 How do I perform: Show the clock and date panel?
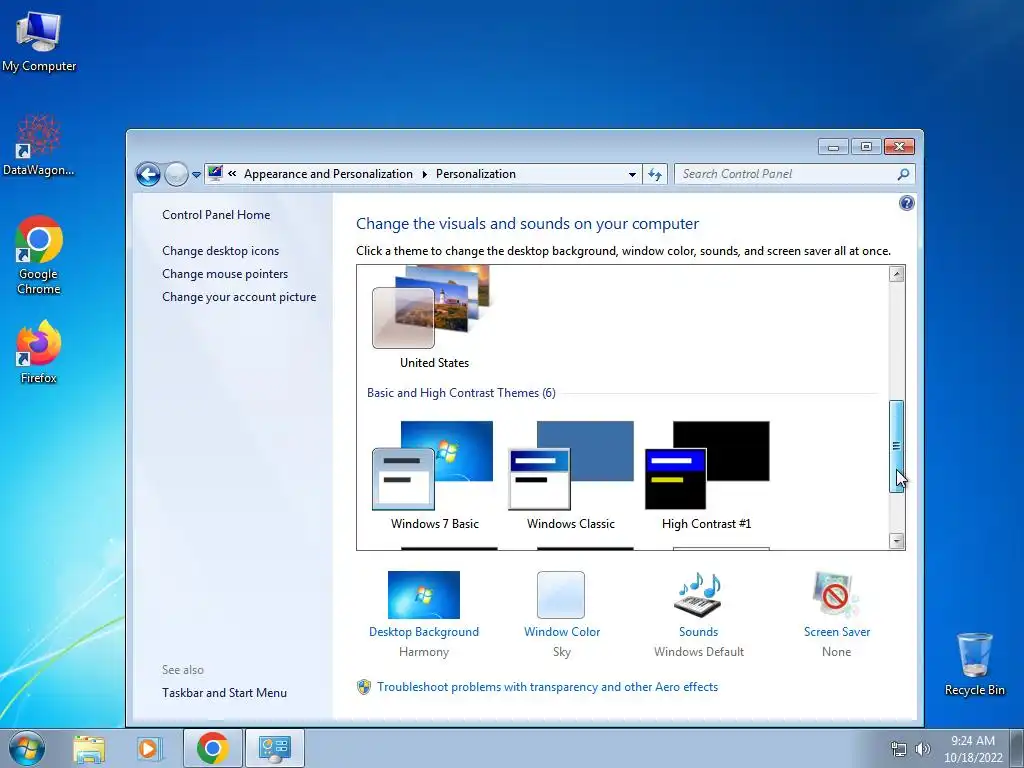pyautogui.click(x=973, y=748)
